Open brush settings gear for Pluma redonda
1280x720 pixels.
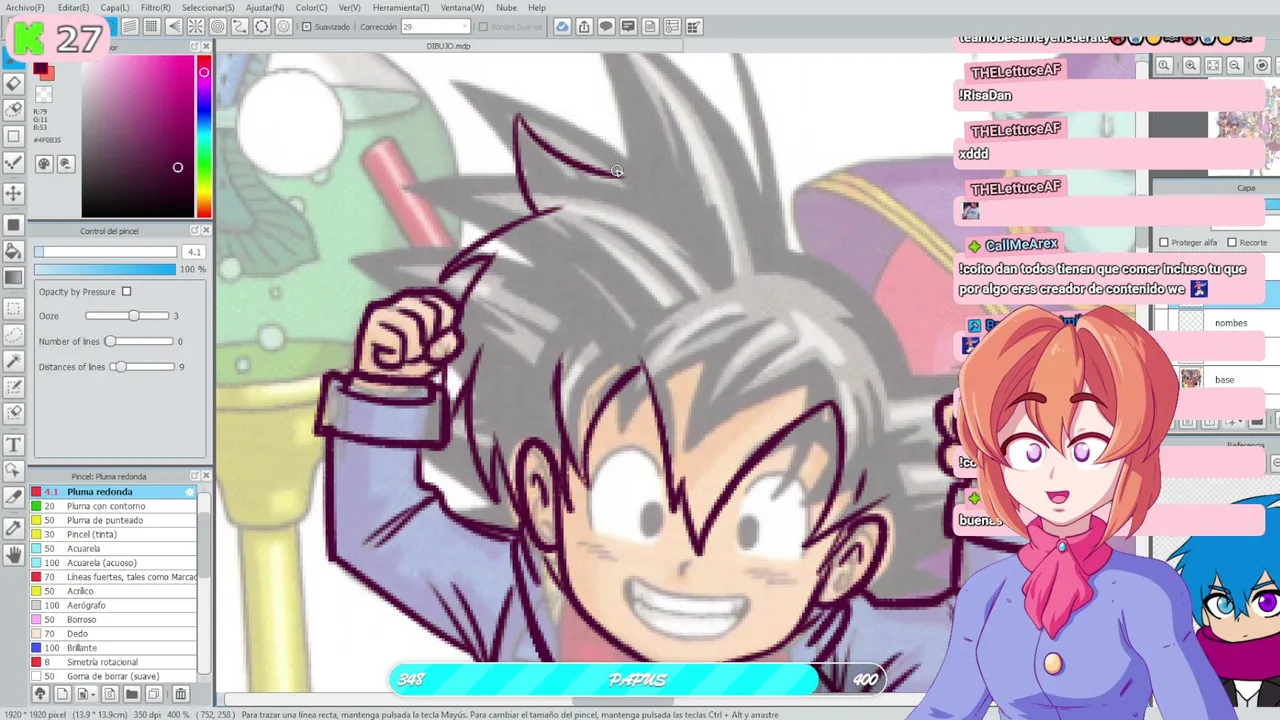pyautogui.click(x=190, y=492)
